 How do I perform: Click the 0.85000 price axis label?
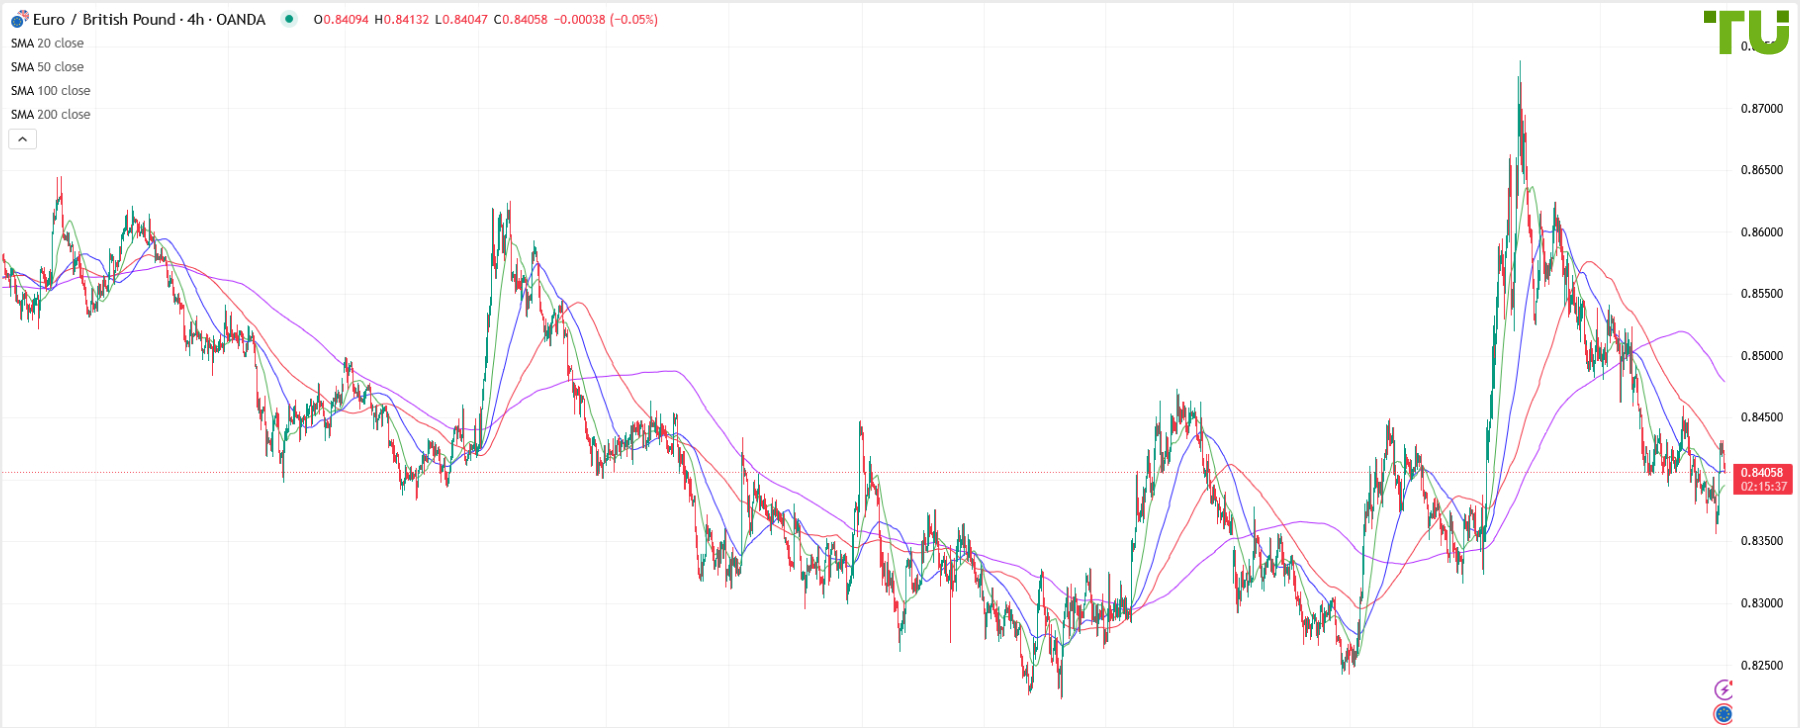point(1762,356)
